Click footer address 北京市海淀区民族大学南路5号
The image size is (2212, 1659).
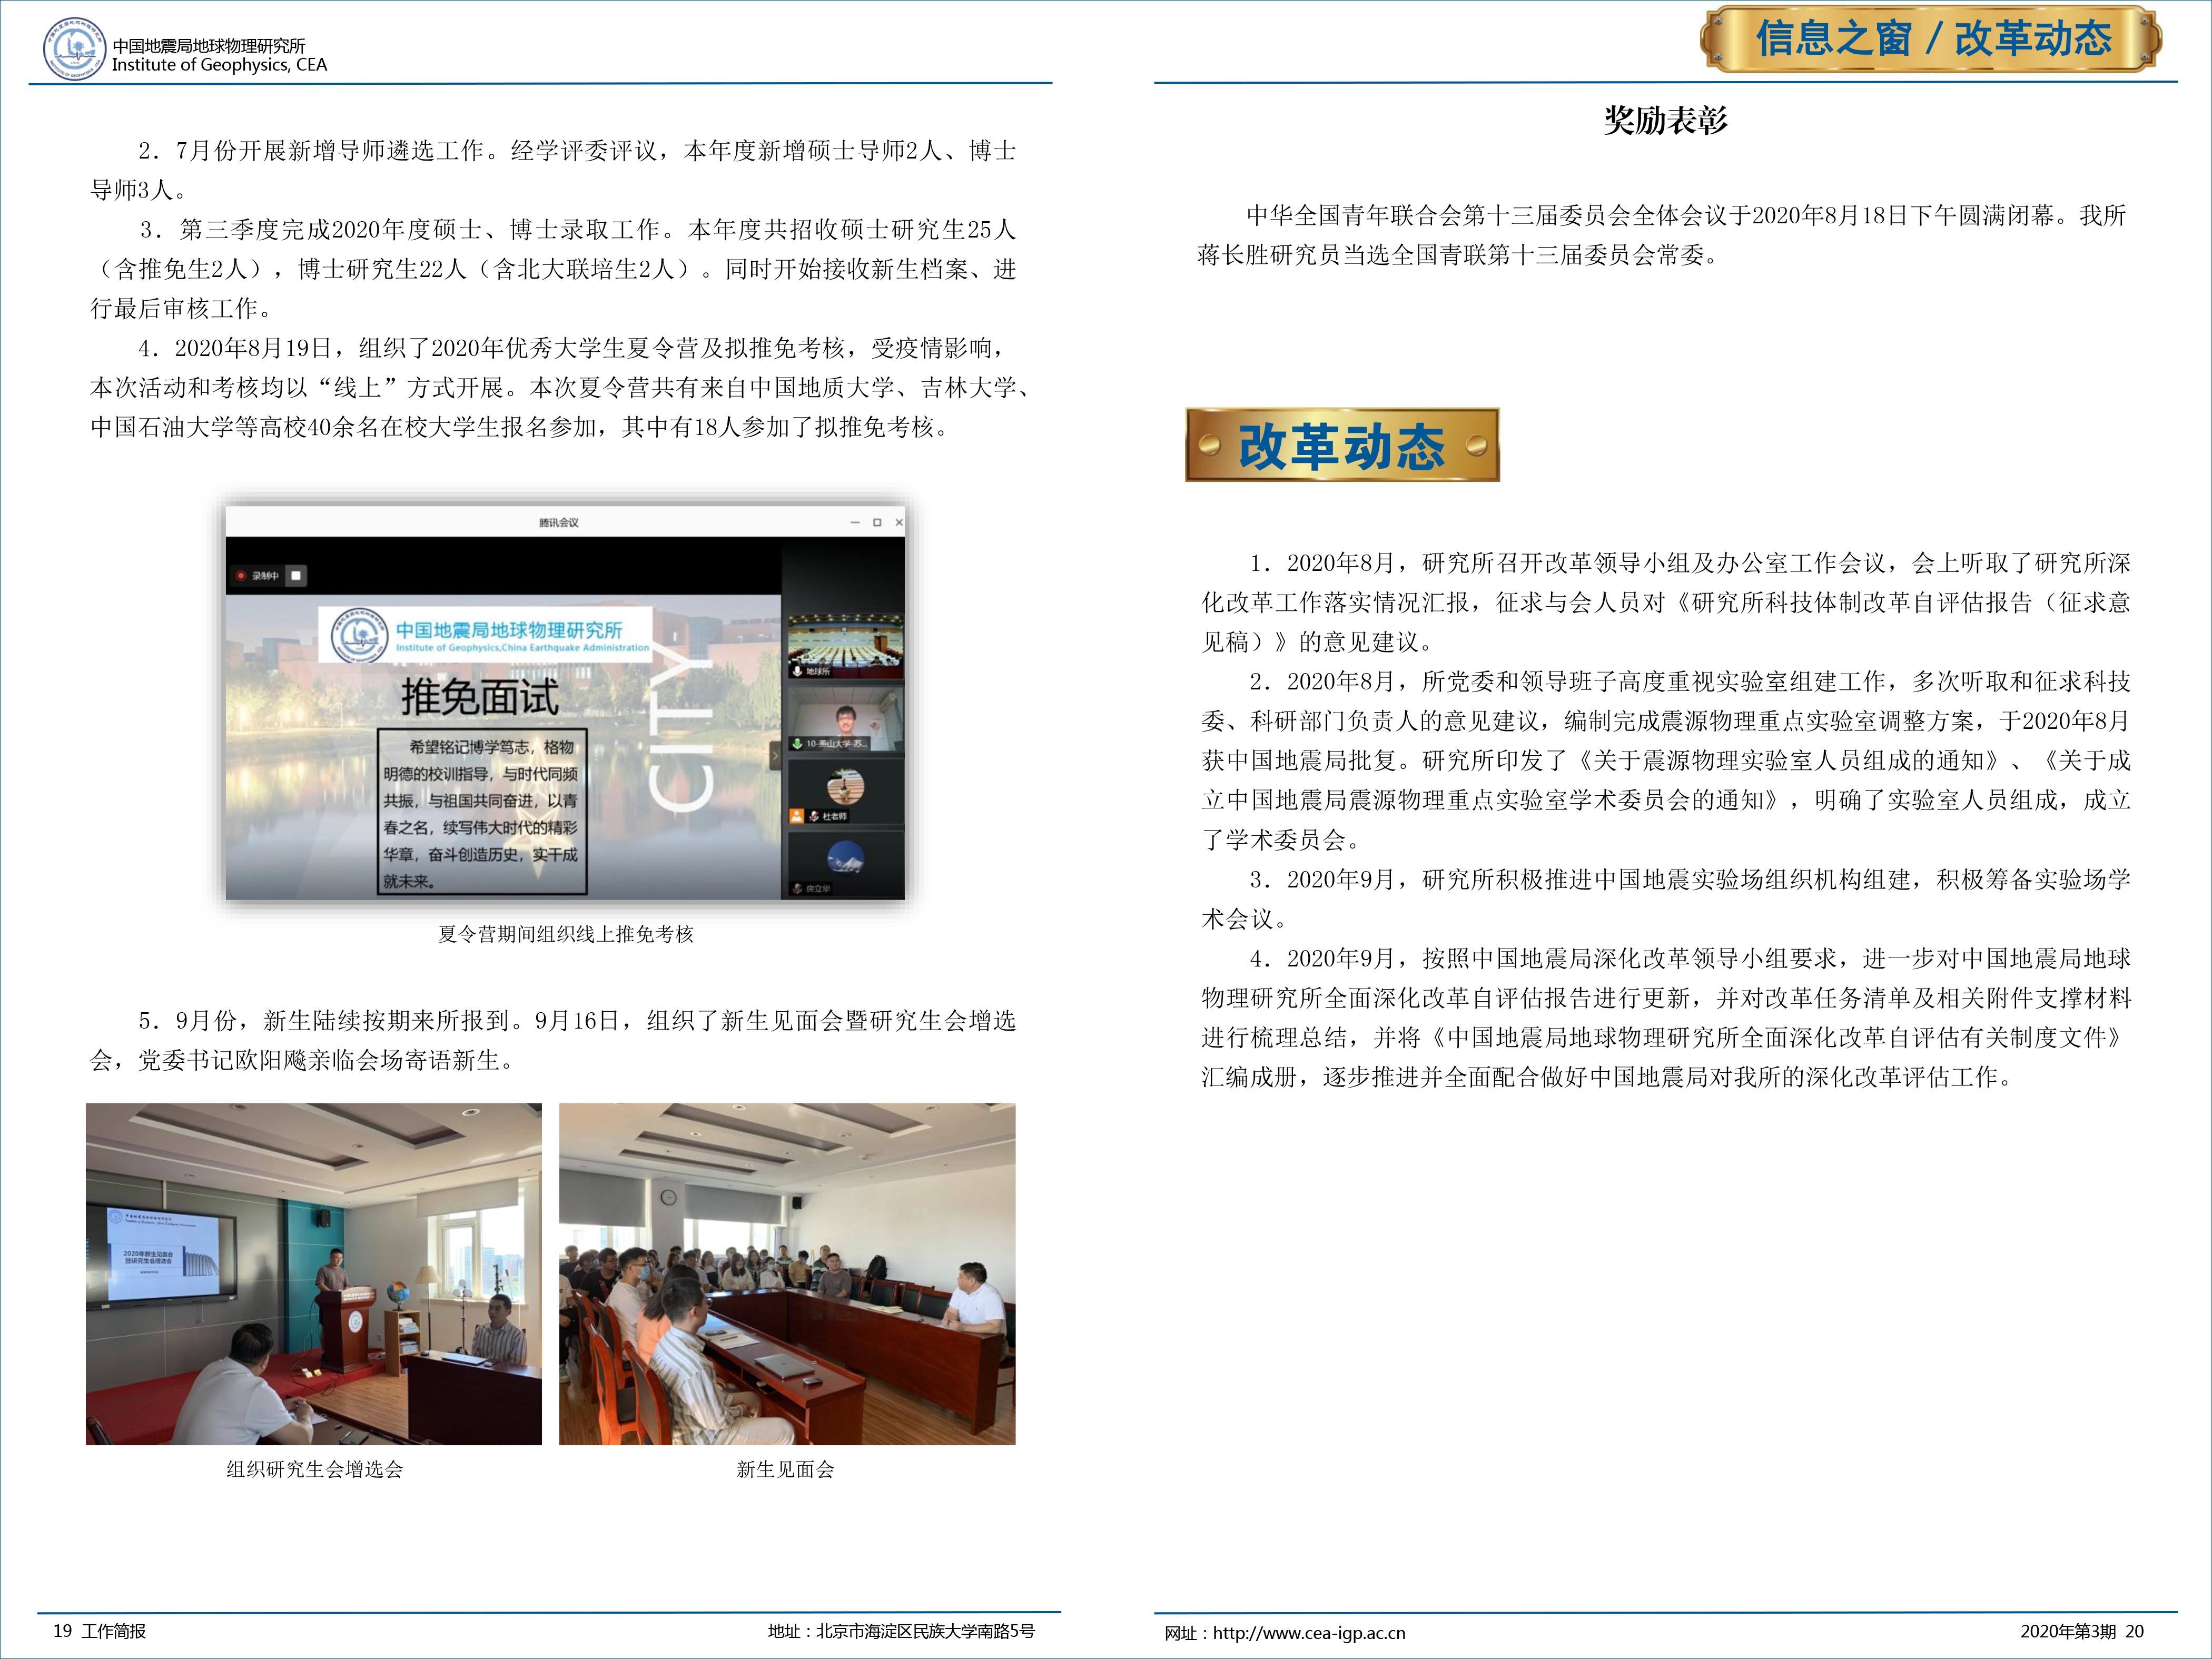pos(925,1631)
